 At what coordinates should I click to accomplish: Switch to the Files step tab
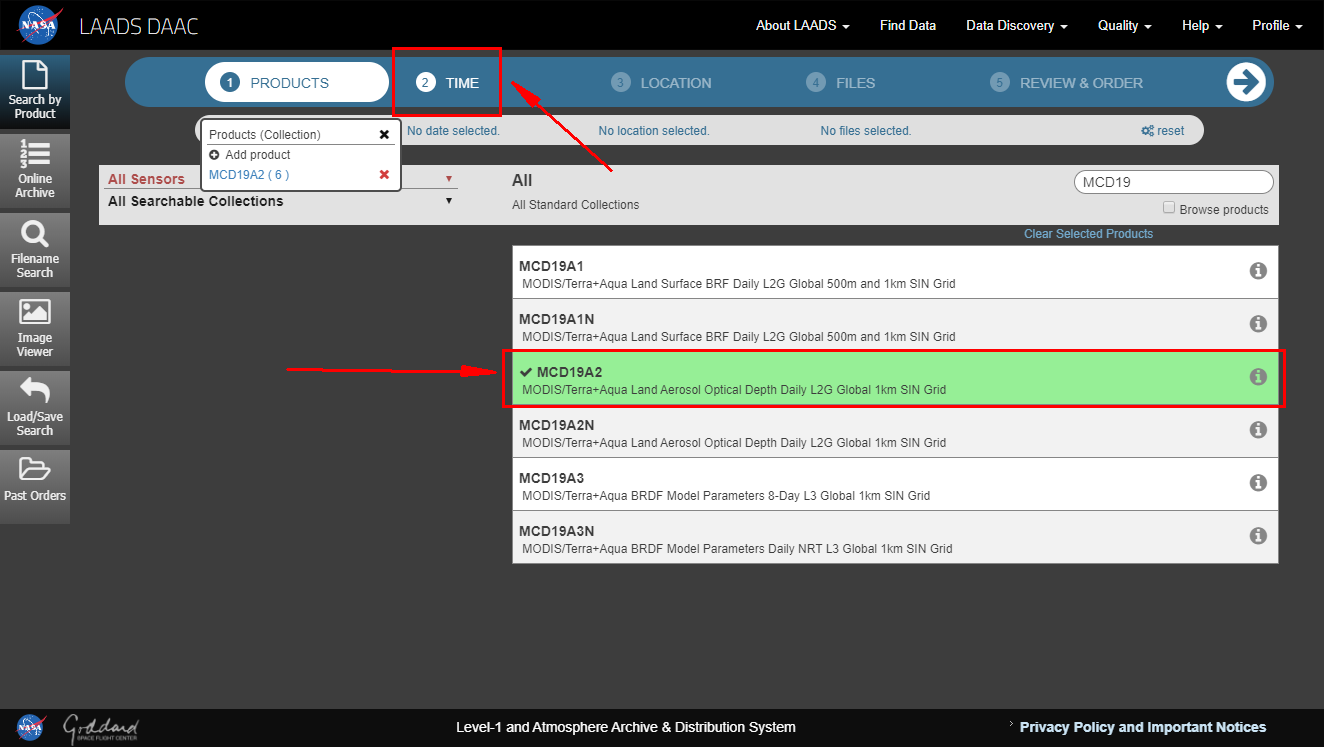coord(842,83)
